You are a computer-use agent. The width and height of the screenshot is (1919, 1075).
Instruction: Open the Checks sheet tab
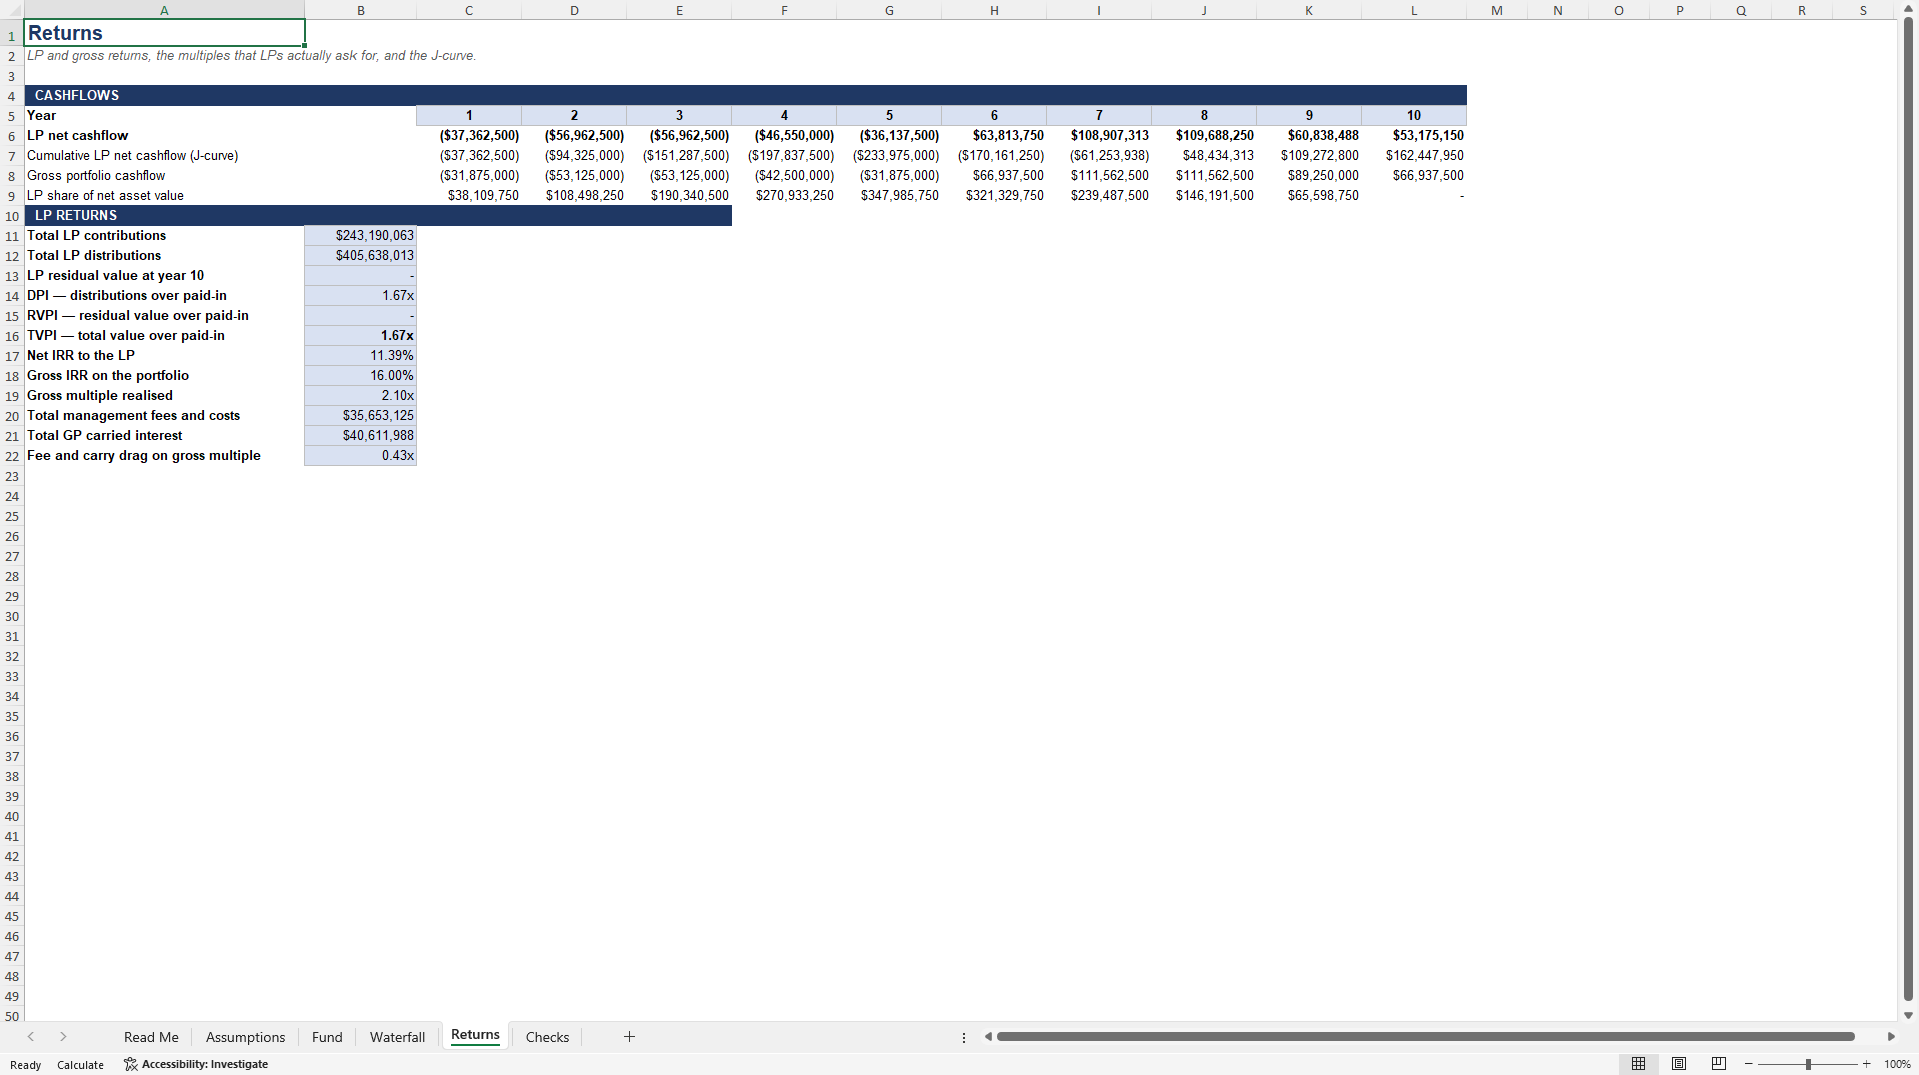(x=547, y=1037)
